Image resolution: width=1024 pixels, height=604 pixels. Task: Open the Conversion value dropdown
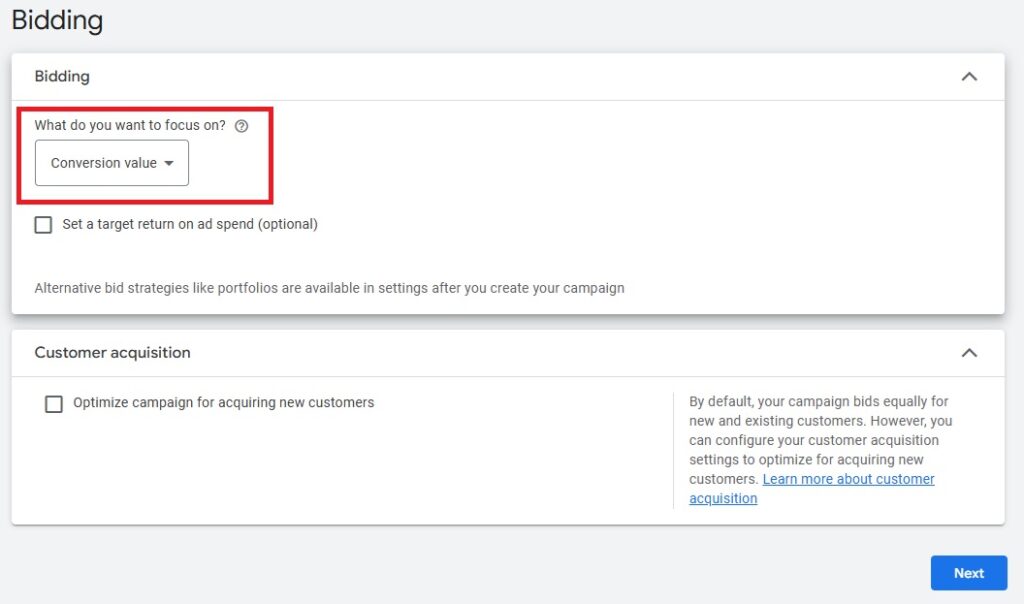pyautogui.click(x=112, y=163)
